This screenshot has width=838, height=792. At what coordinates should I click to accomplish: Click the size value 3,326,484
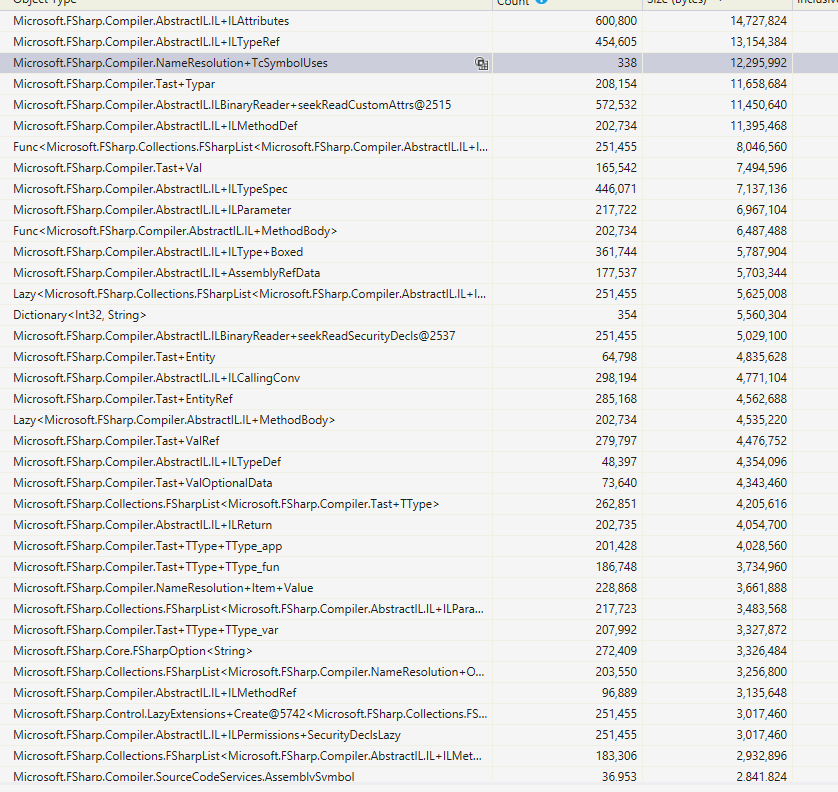point(762,650)
